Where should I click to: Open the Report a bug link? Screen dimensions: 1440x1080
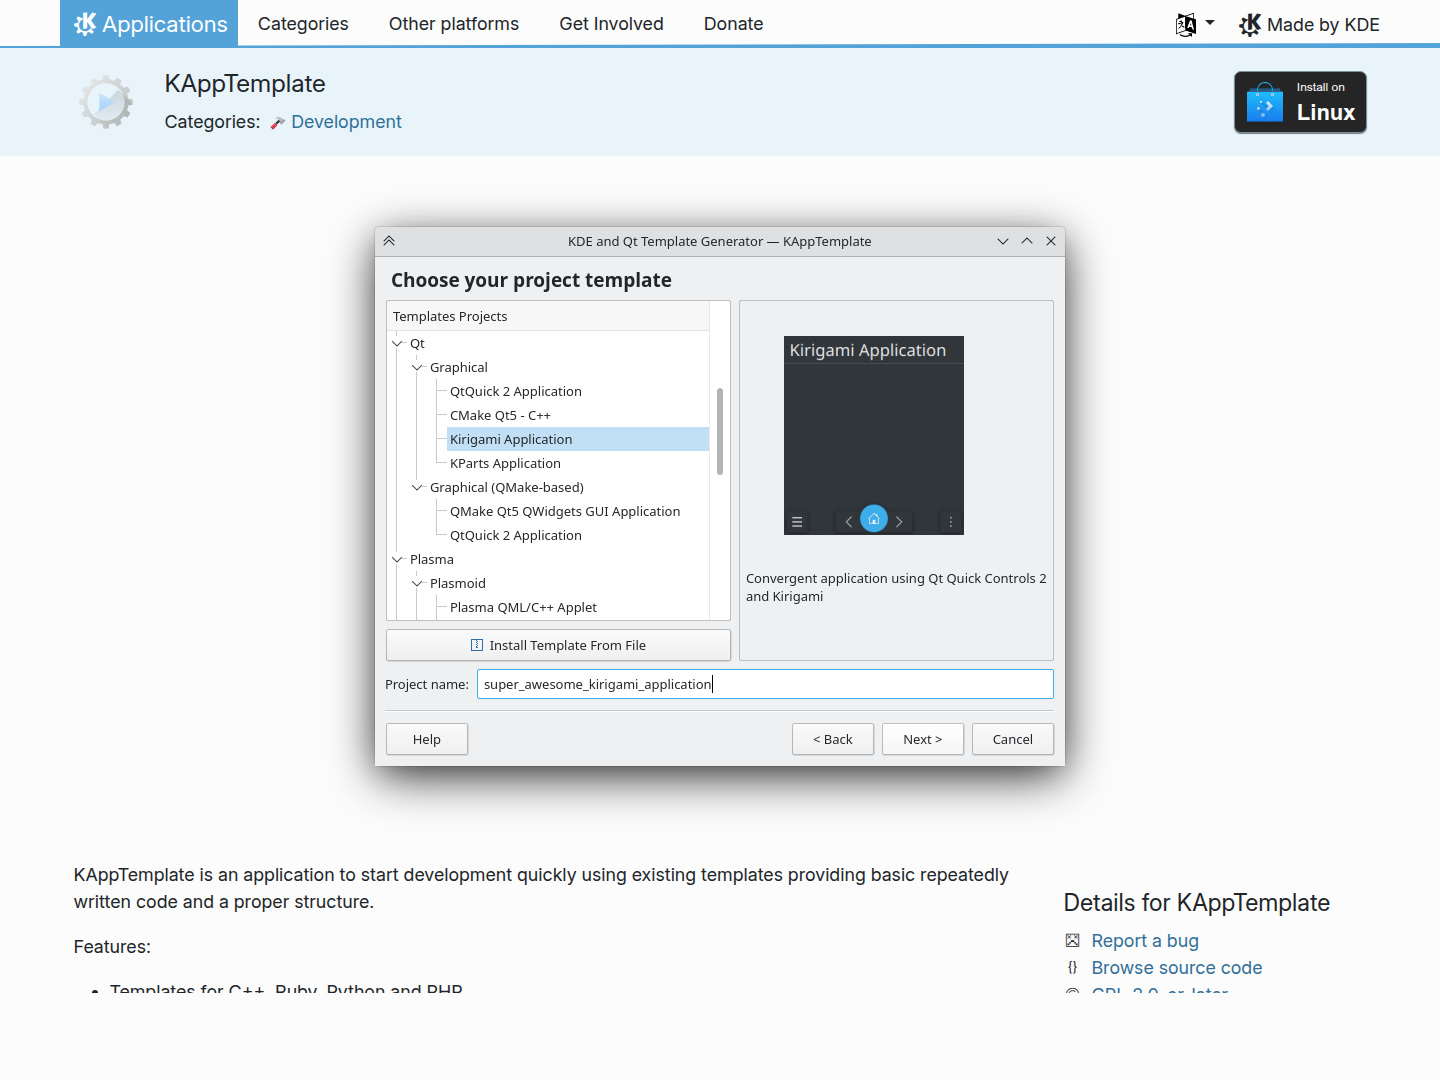1145,941
